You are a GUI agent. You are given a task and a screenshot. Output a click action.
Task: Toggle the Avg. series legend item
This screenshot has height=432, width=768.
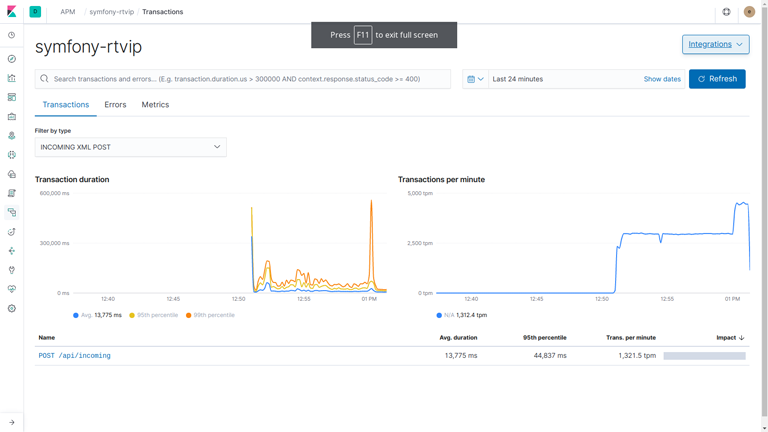click(x=97, y=315)
